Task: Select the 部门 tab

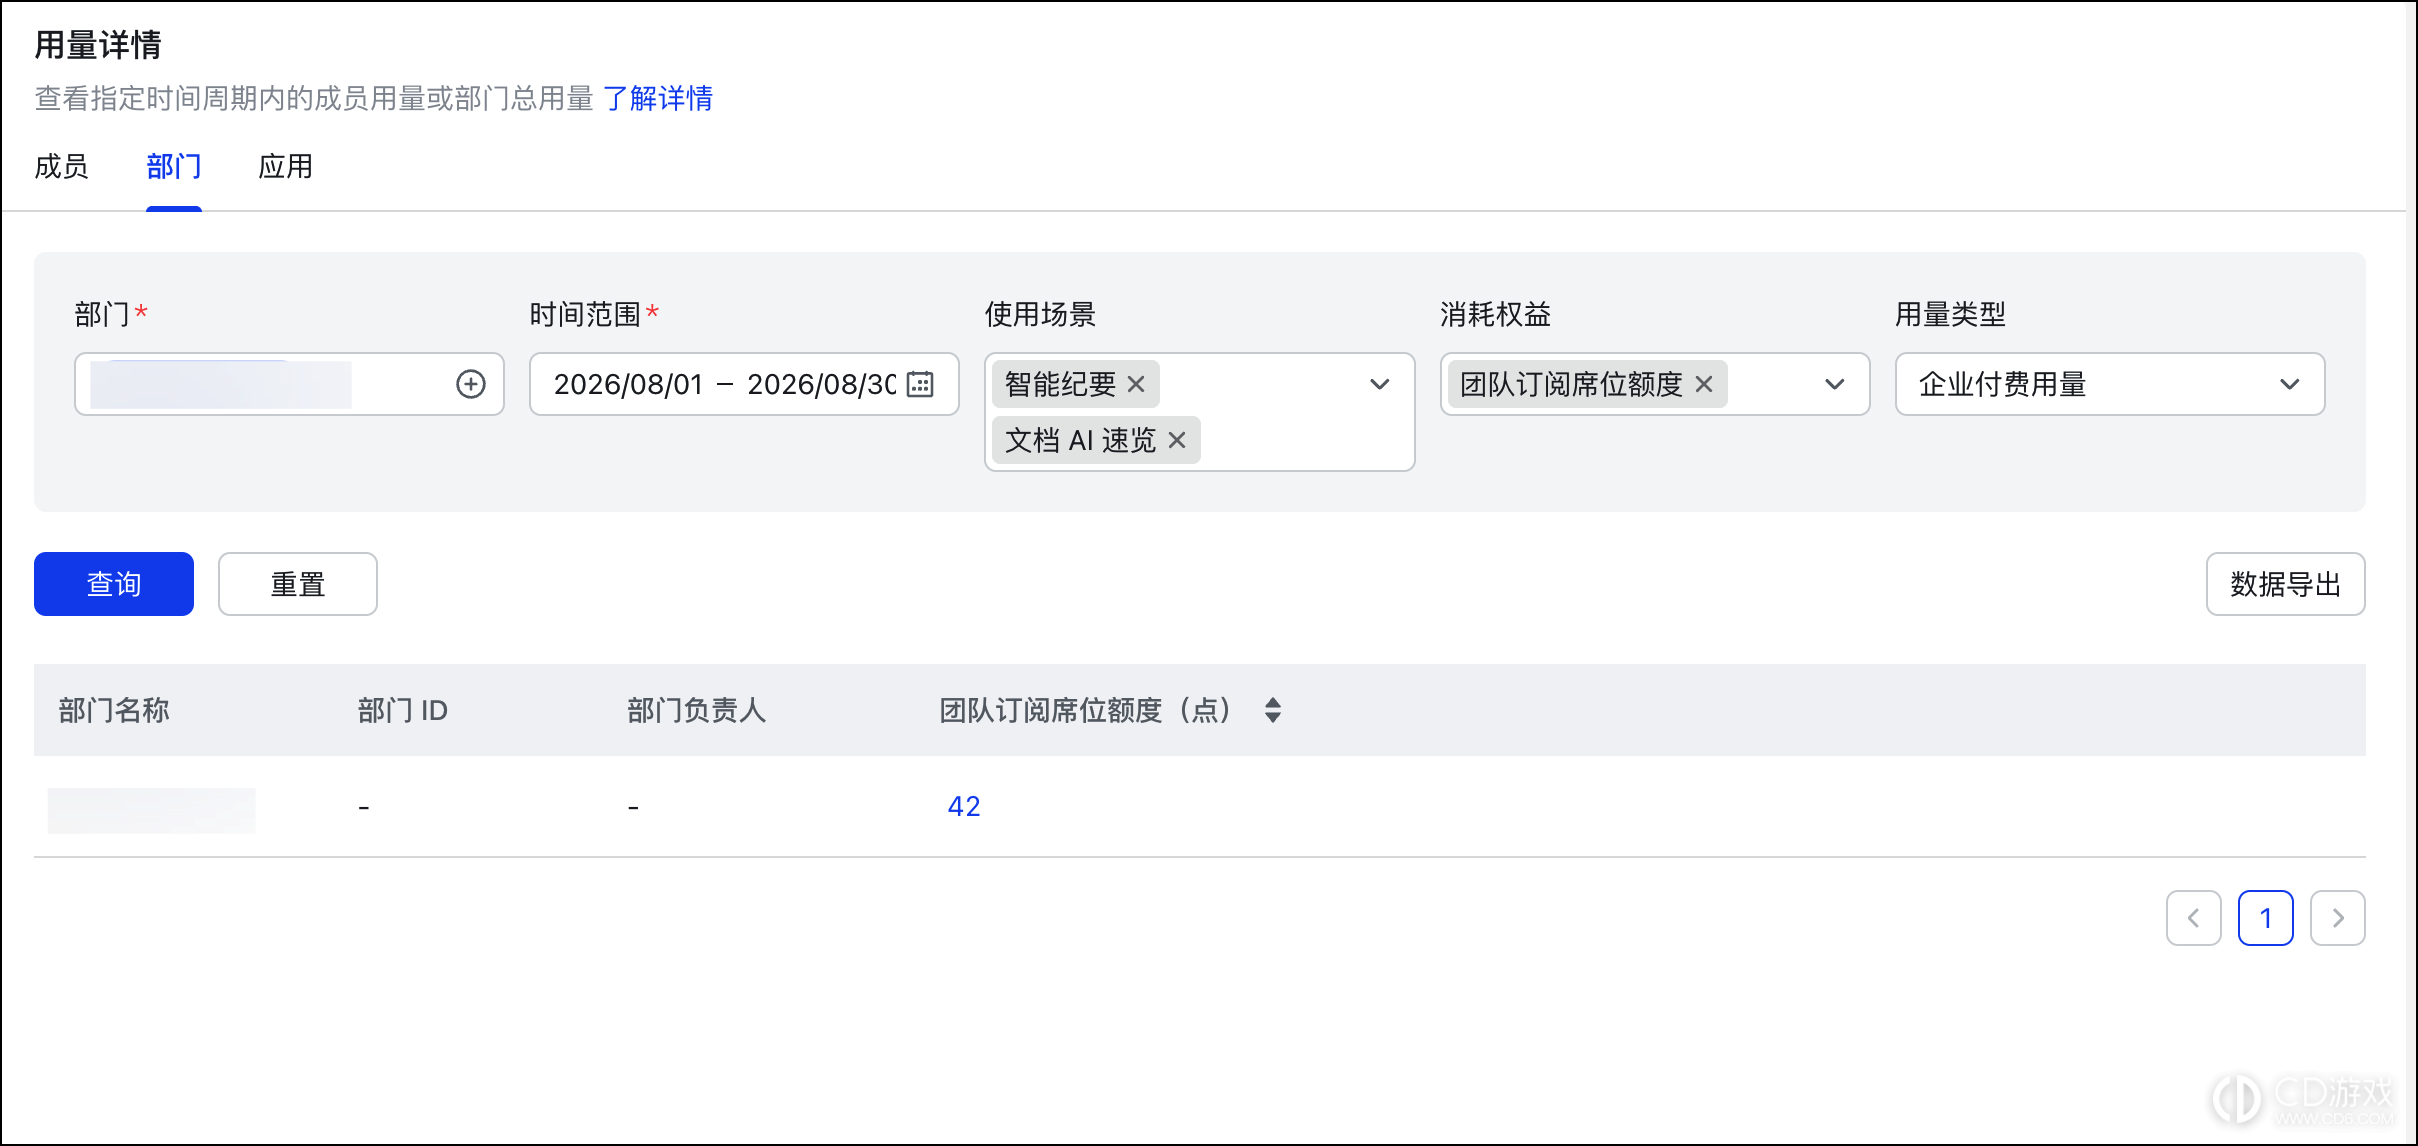Action: click(174, 166)
